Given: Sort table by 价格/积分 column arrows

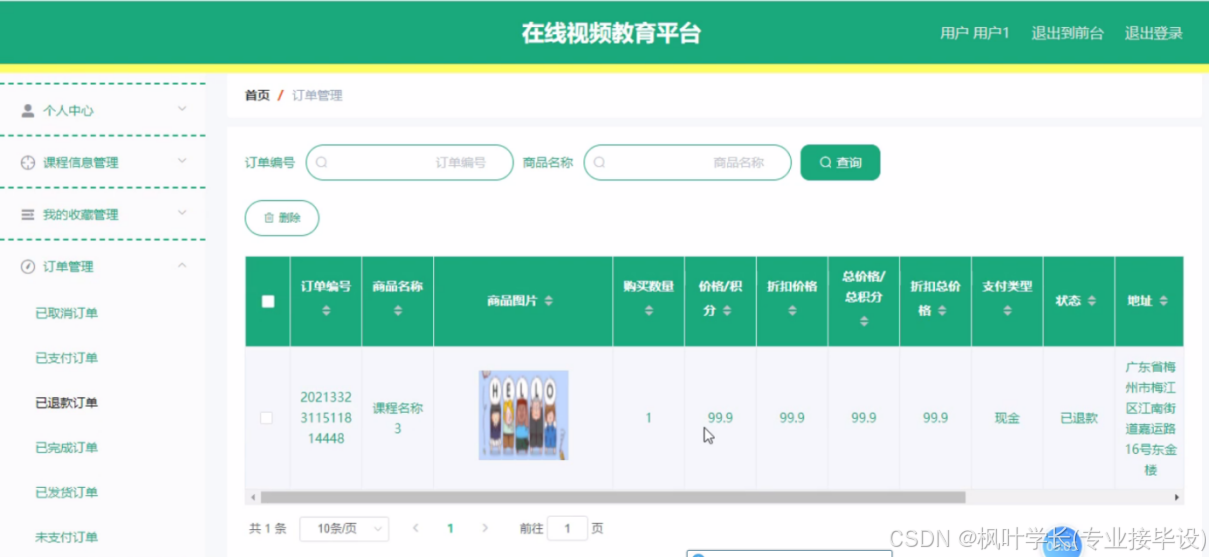Looking at the screenshot, I should [x=727, y=311].
